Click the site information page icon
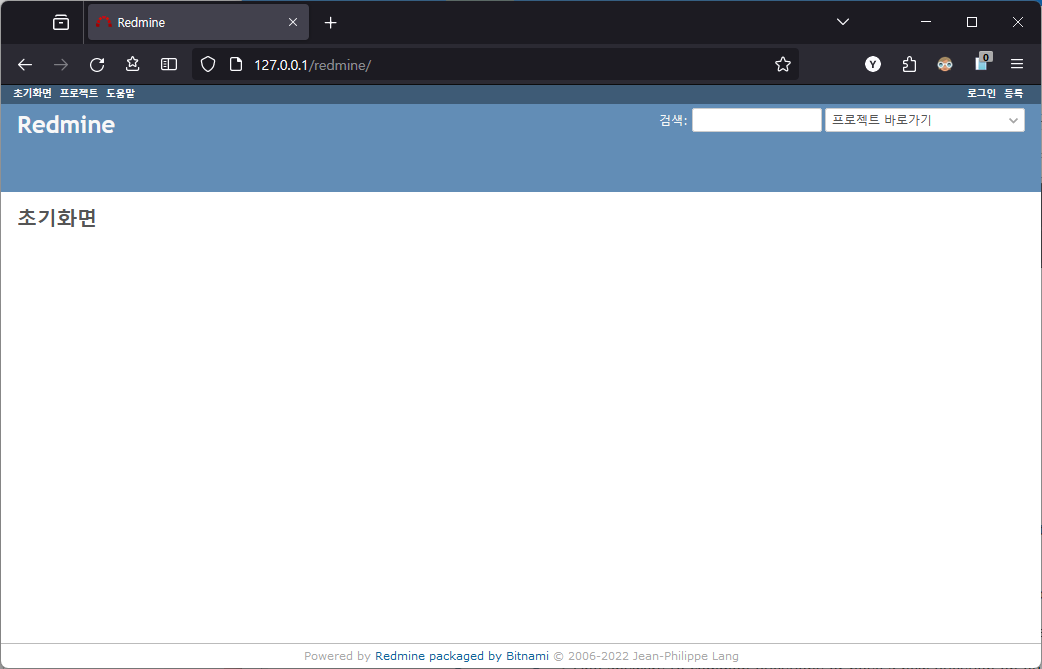Screen dimensions: 1042x669 (x=235, y=64)
